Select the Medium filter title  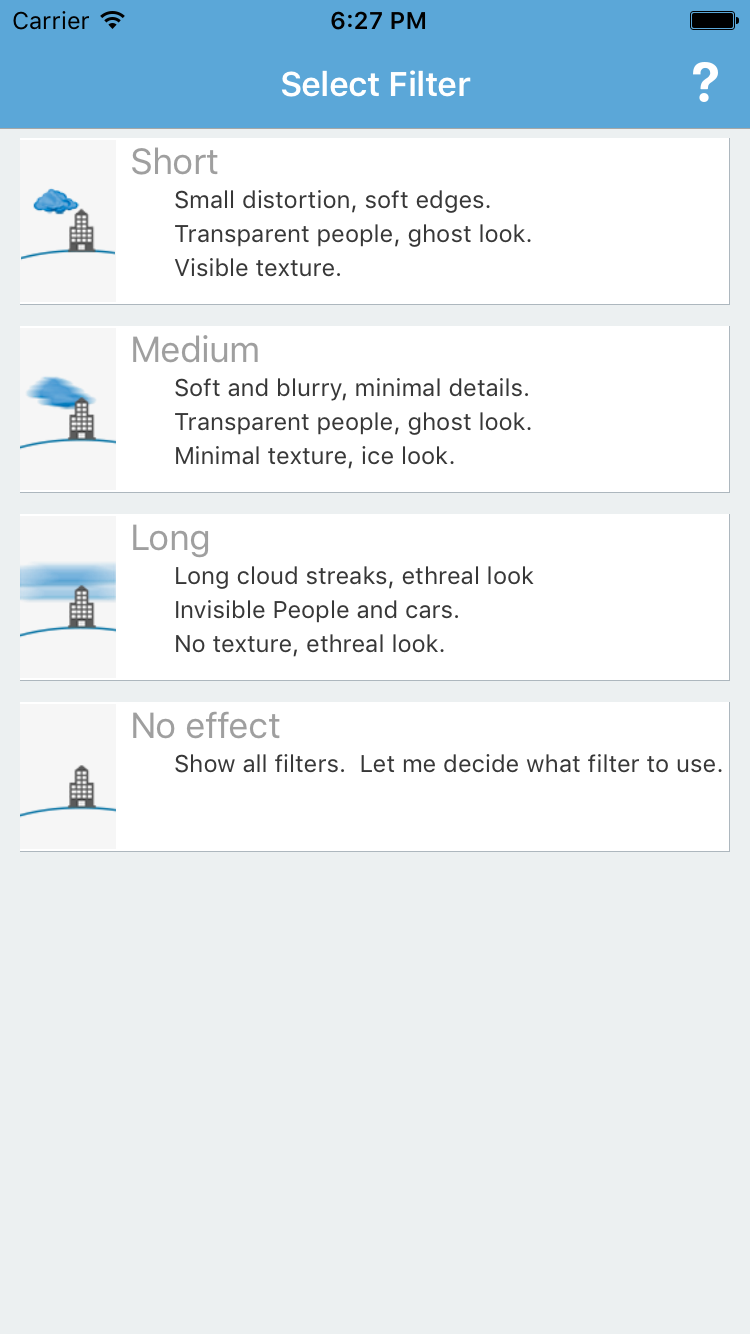tap(195, 350)
